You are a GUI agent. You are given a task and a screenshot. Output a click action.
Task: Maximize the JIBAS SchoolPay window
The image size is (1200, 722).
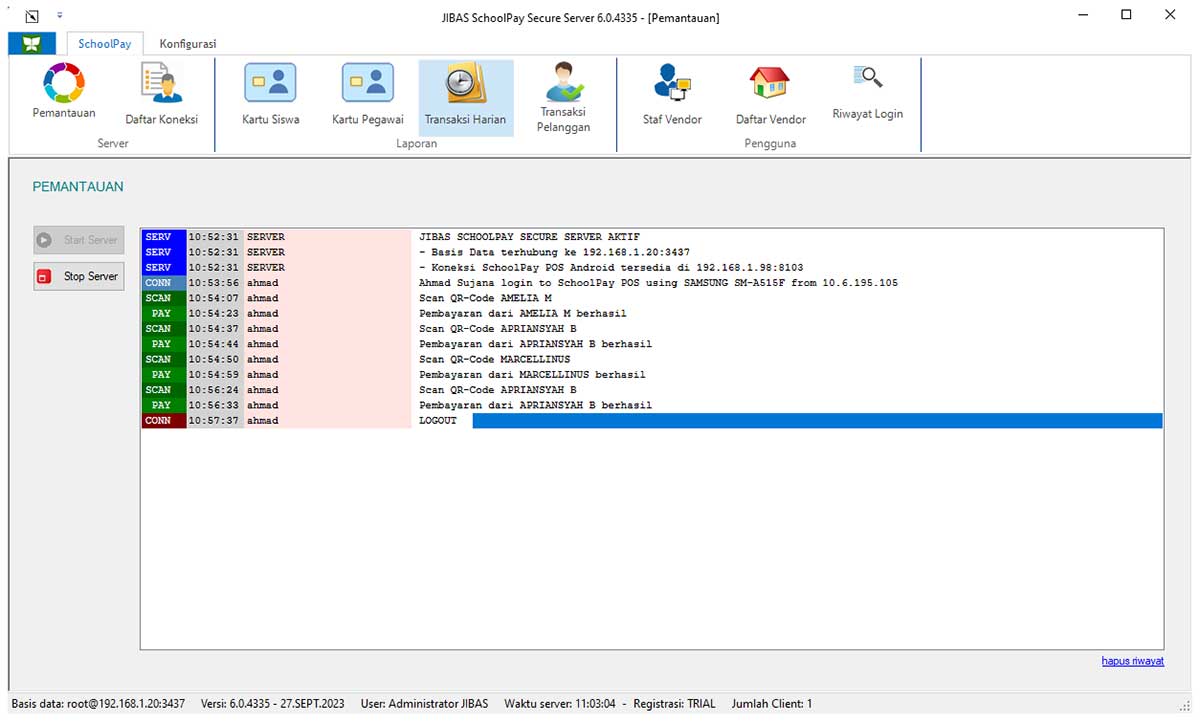(1126, 15)
